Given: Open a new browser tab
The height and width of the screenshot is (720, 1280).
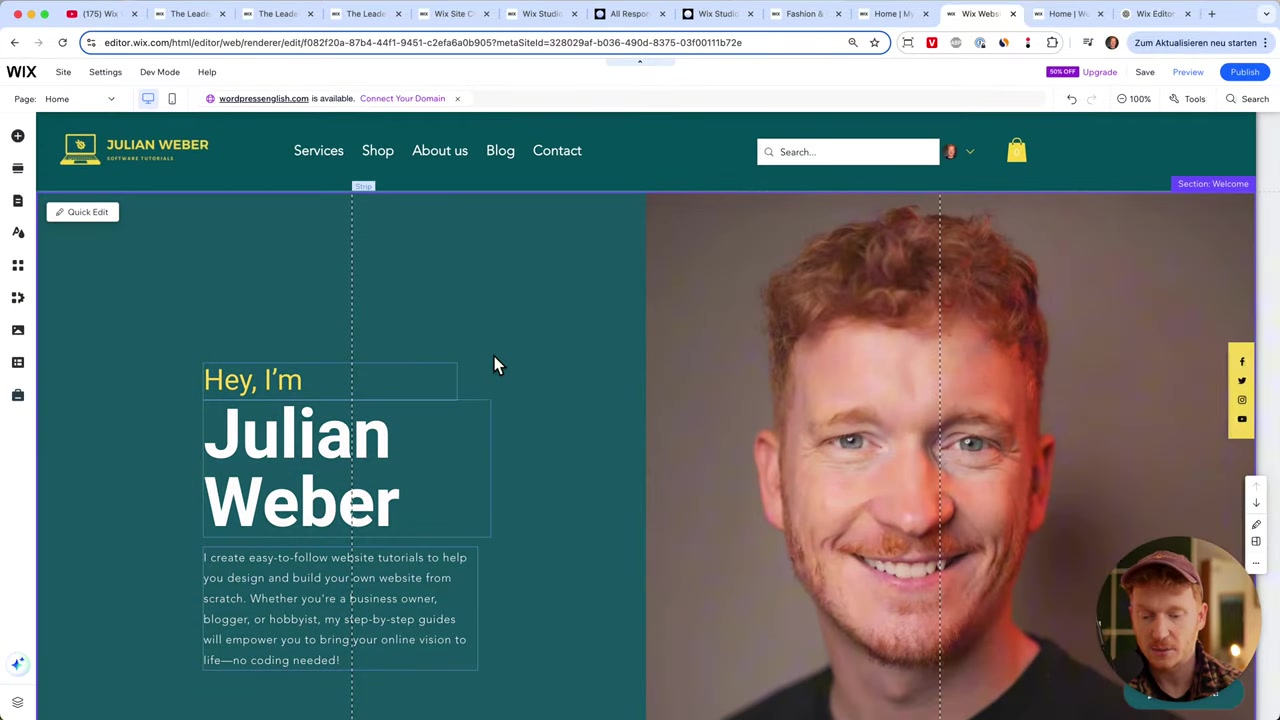Looking at the screenshot, I should point(1211,14).
